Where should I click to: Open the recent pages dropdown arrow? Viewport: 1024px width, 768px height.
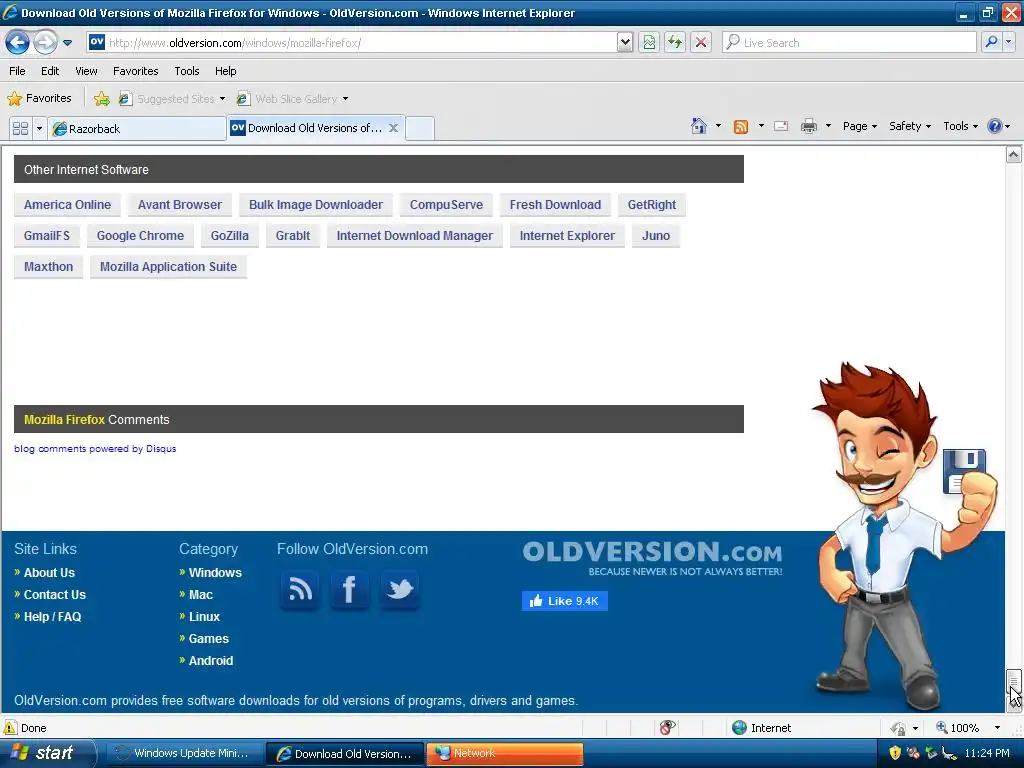(x=67, y=43)
